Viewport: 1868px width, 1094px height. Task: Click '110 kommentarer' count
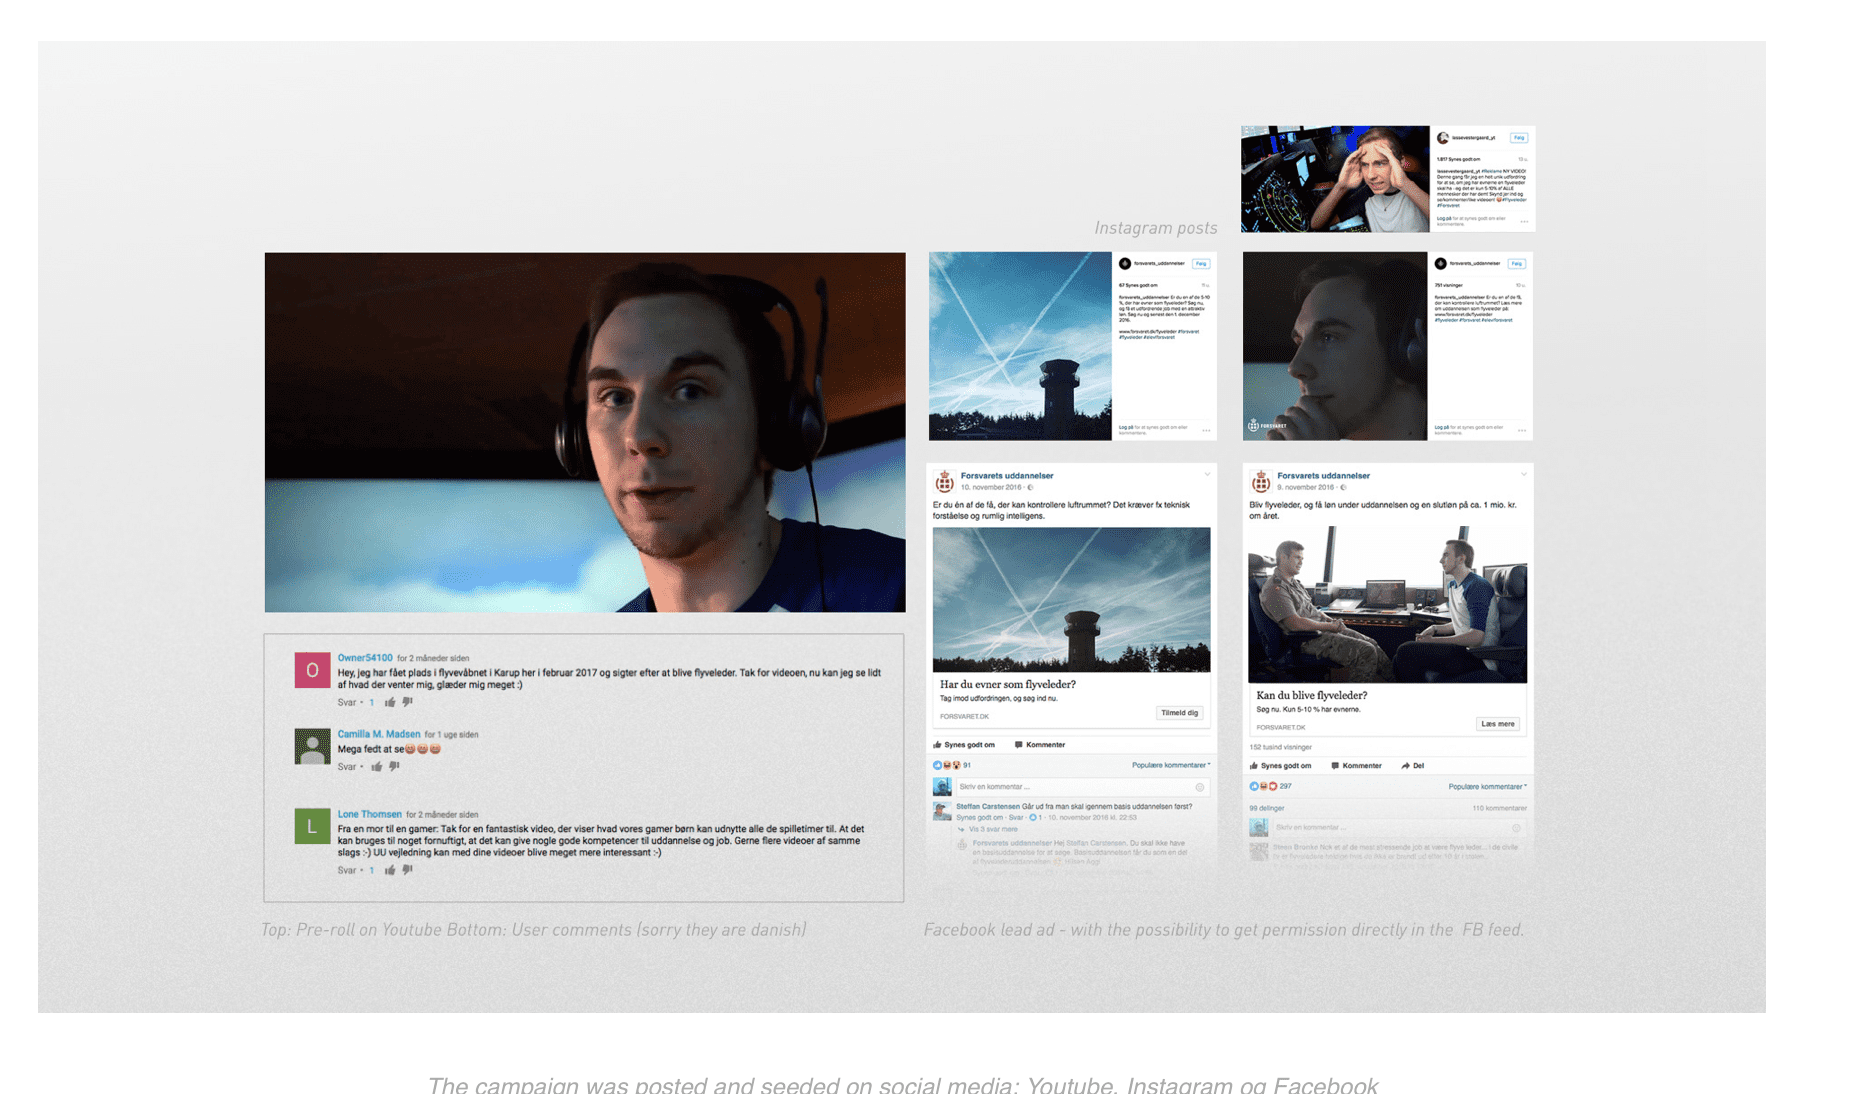point(1499,808)
